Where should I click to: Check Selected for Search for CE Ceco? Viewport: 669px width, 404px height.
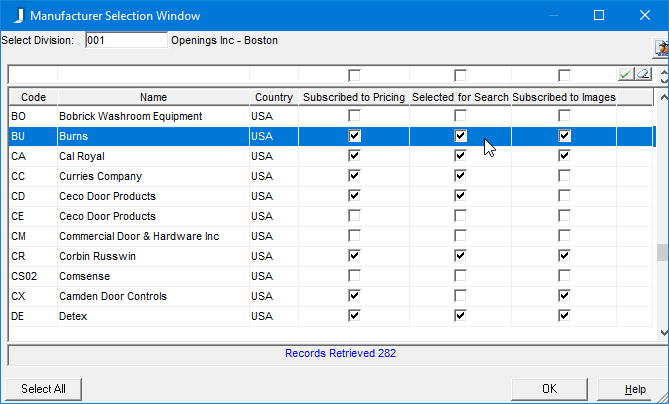coord(460,216)
